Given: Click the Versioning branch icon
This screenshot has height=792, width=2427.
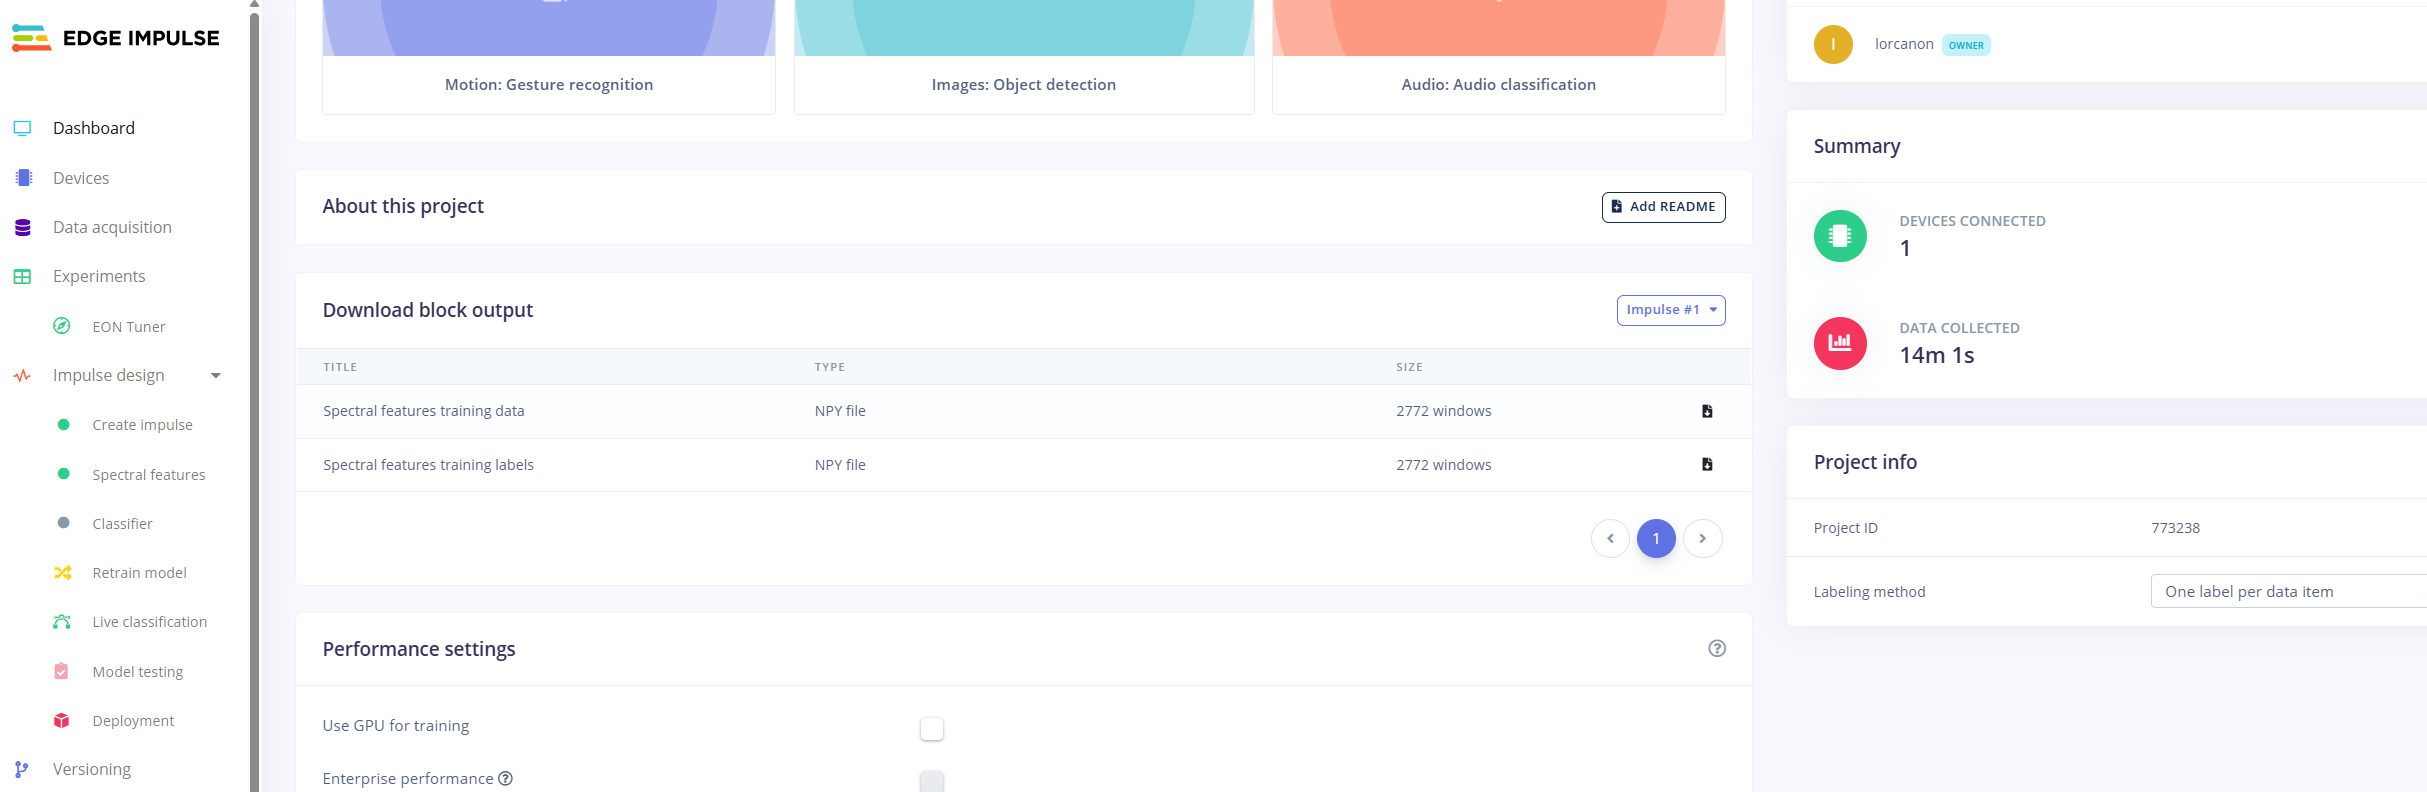Looking at the screenshot, I should click(x=22, y=769).
